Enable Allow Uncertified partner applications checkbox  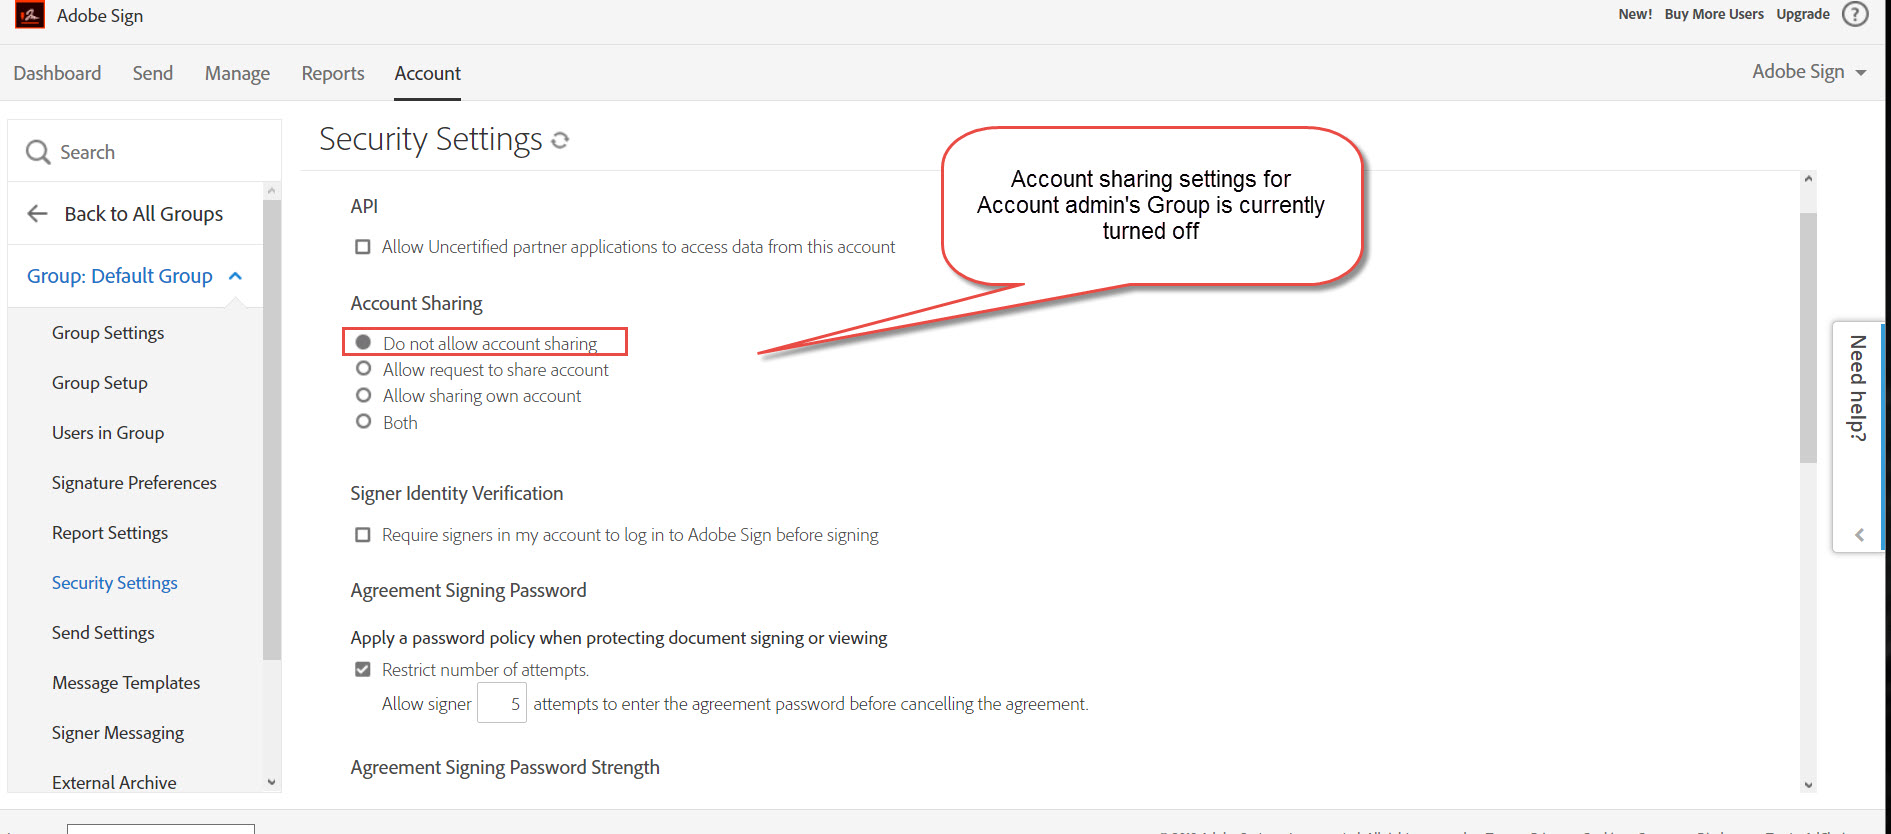coord(363,247)
